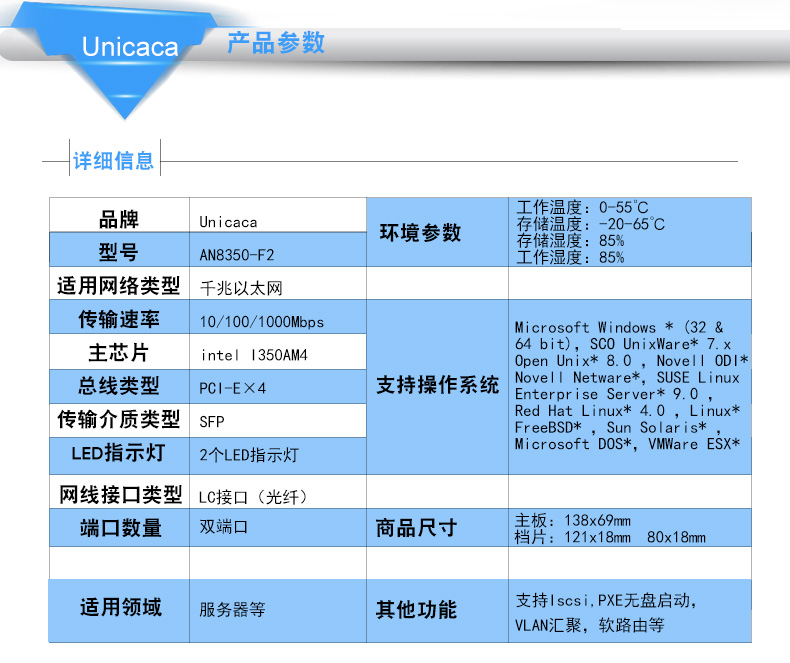Viewport: 790px width, 663px height.
Task: Click the 总线类型 label
Action: pos(119,386)
